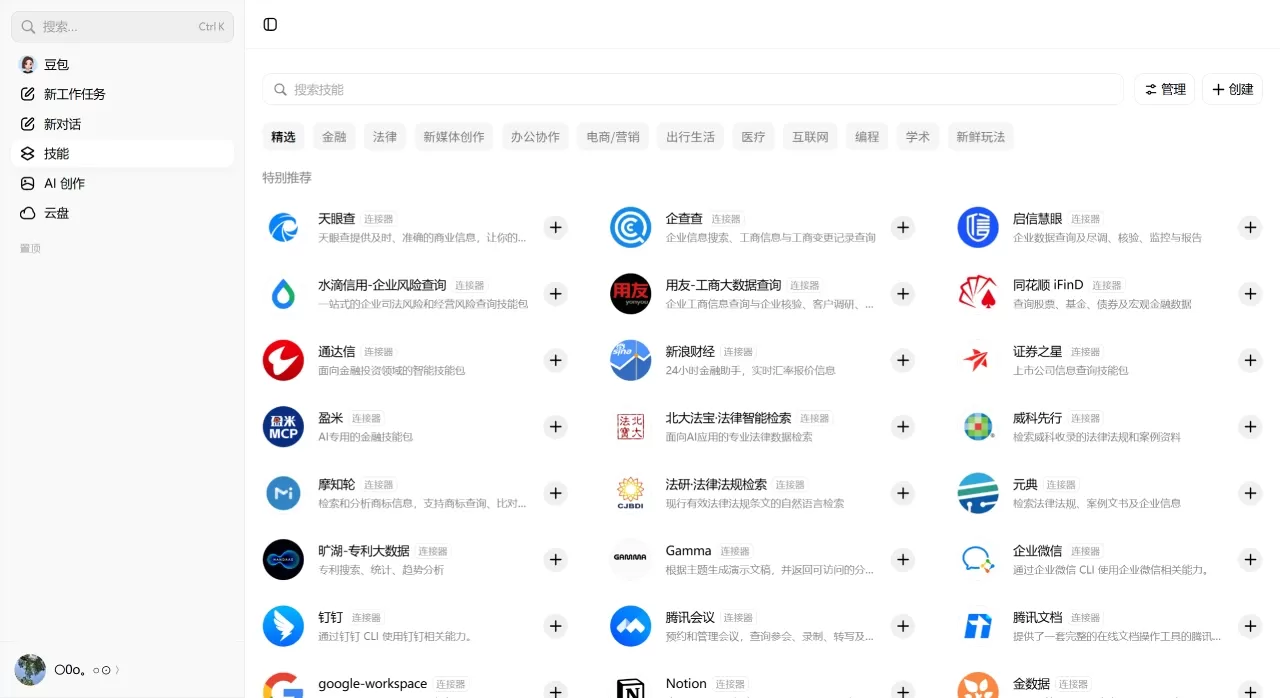
Task: Click the 启信慧眼 logo icon
Action: [978, 228]
